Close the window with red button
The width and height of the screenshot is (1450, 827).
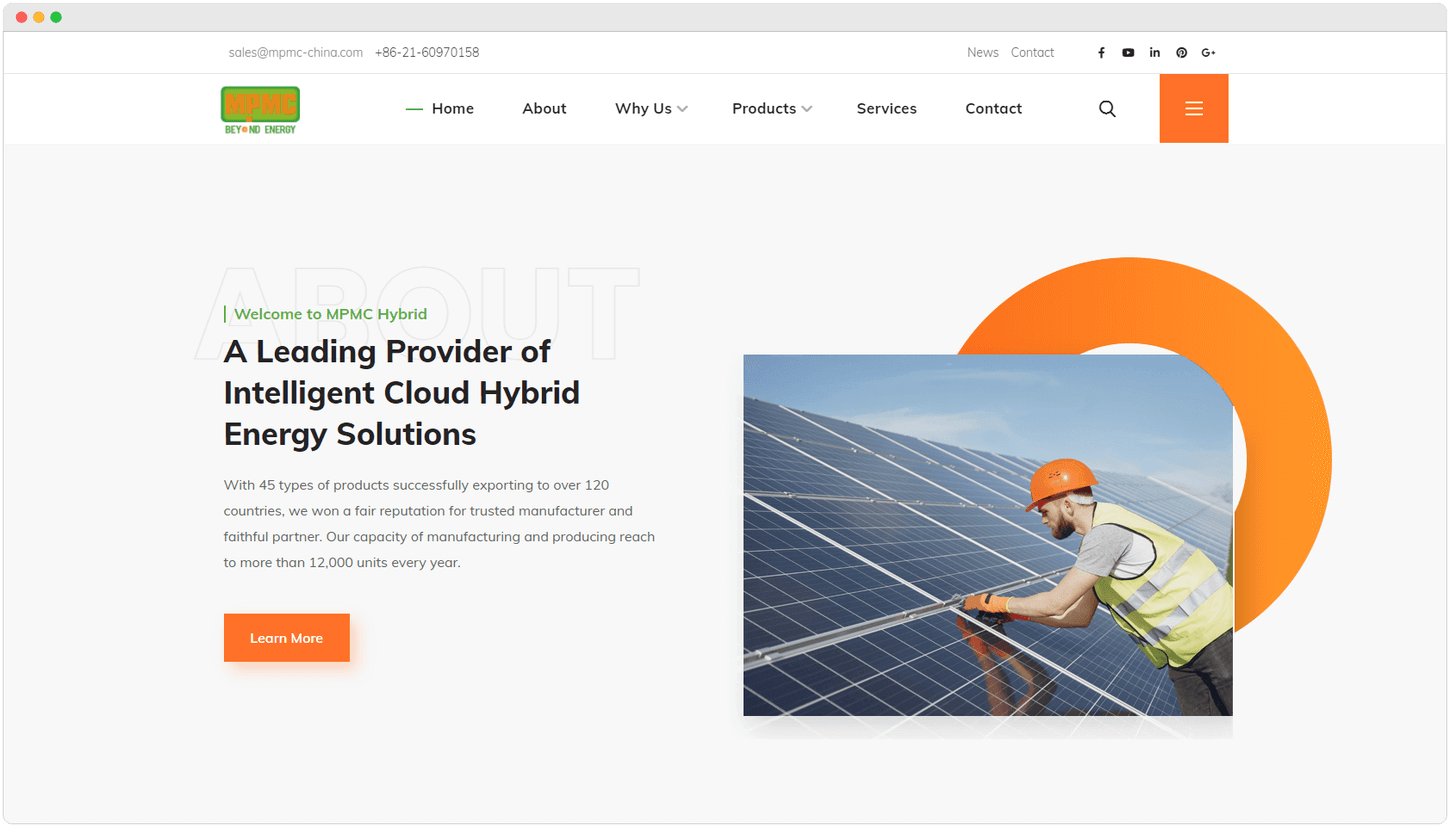[22, 17]
